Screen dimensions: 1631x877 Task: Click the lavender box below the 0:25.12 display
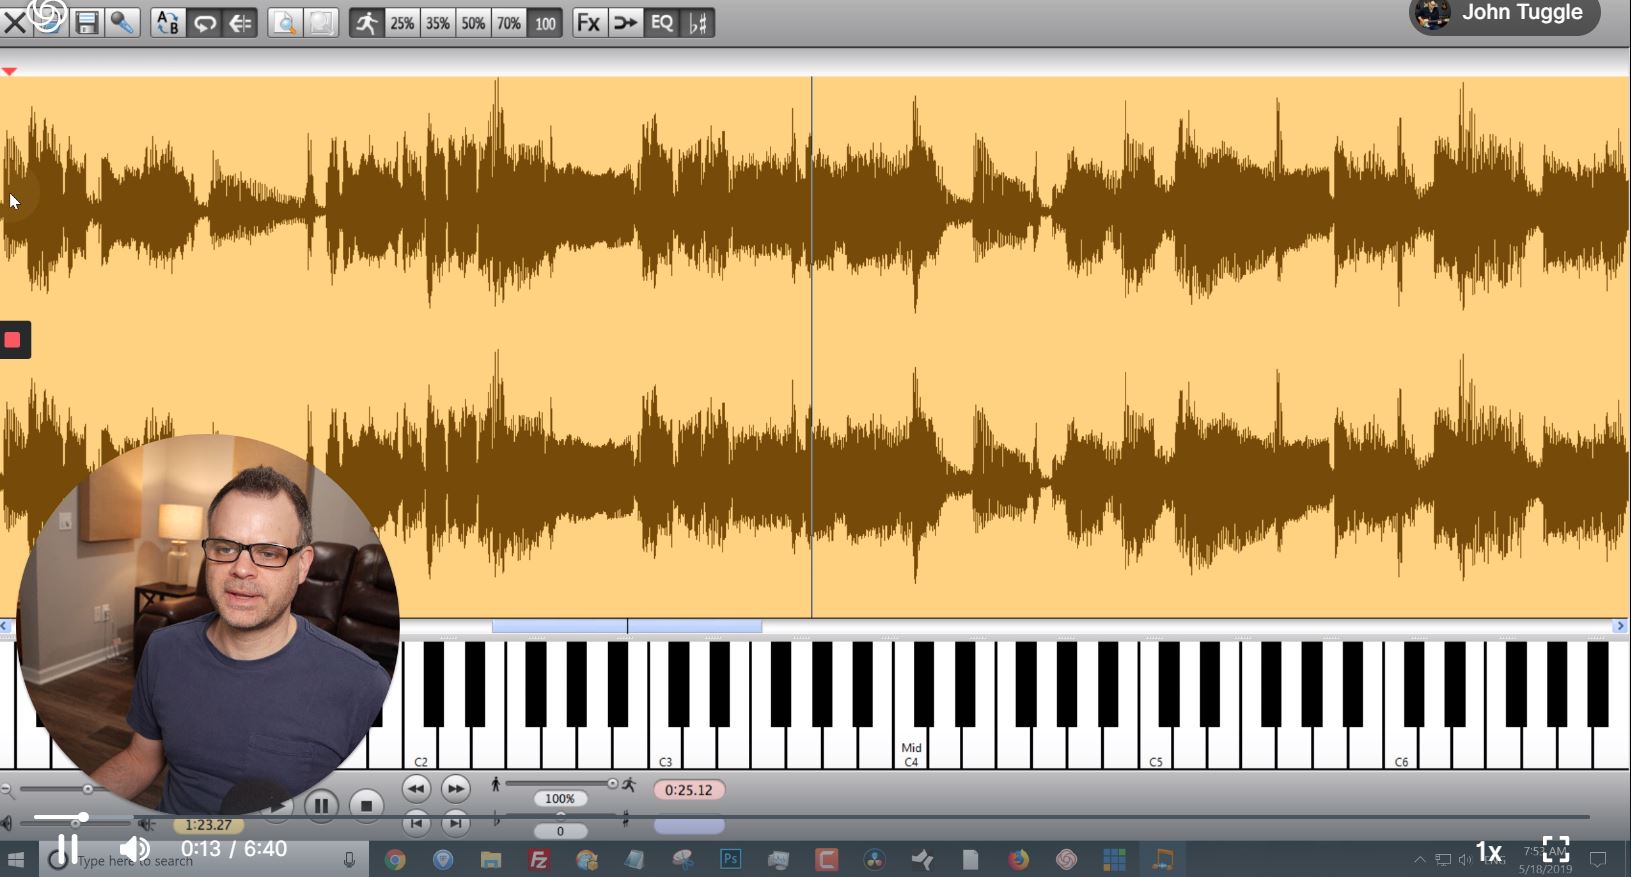coord(689,826)
